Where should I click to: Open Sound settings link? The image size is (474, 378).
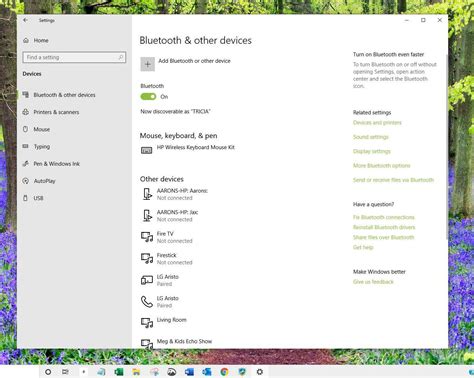[x=371, y=137]
